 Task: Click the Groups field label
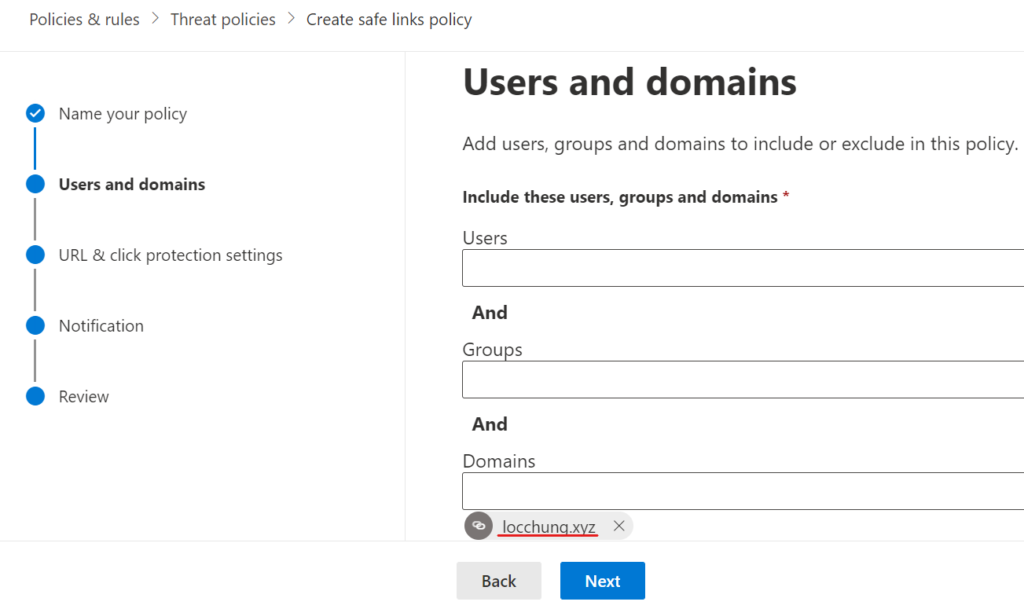click(492, 350)
